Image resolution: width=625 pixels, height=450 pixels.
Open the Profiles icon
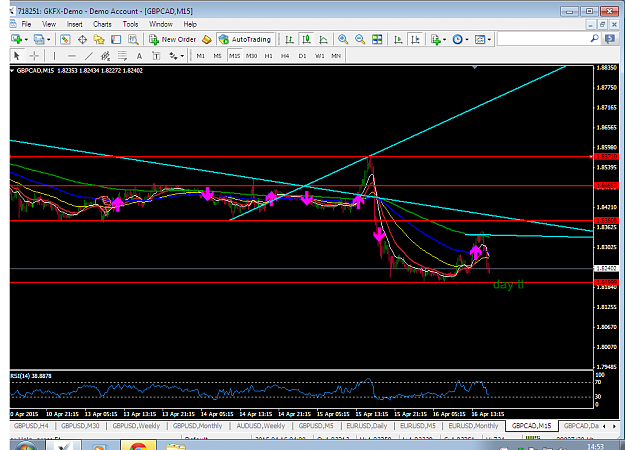(x=39, y=39)
